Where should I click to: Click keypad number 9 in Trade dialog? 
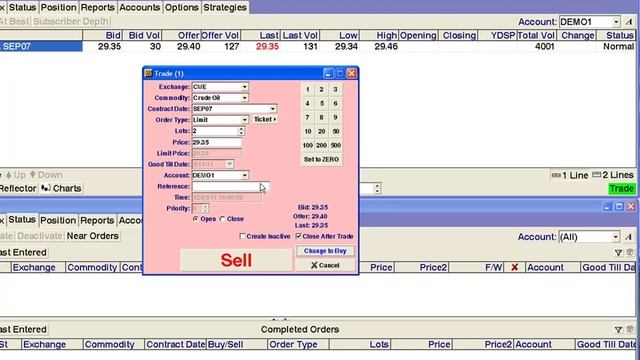336,117
